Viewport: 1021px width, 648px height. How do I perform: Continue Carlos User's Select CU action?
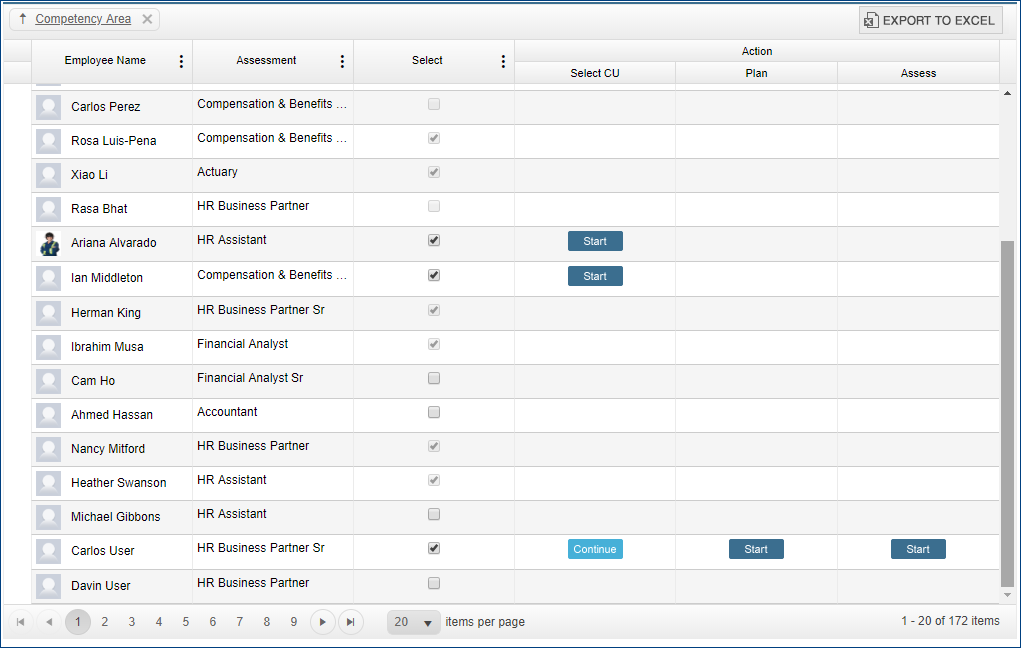[595, 548]
